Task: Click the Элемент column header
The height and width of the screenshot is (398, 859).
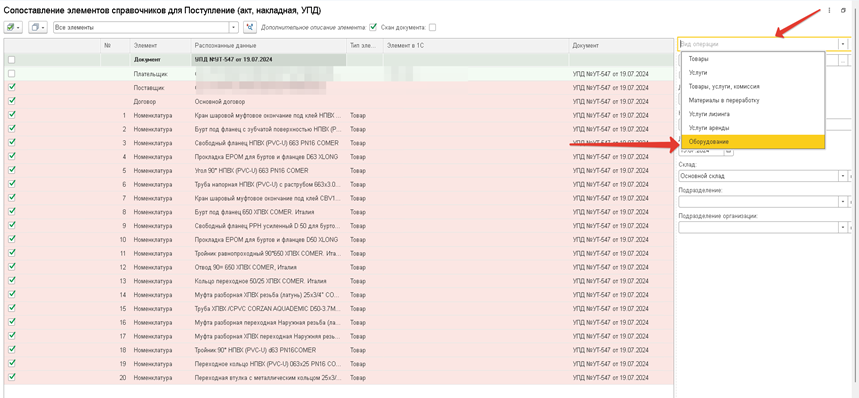Action: [x=160, y=45]
